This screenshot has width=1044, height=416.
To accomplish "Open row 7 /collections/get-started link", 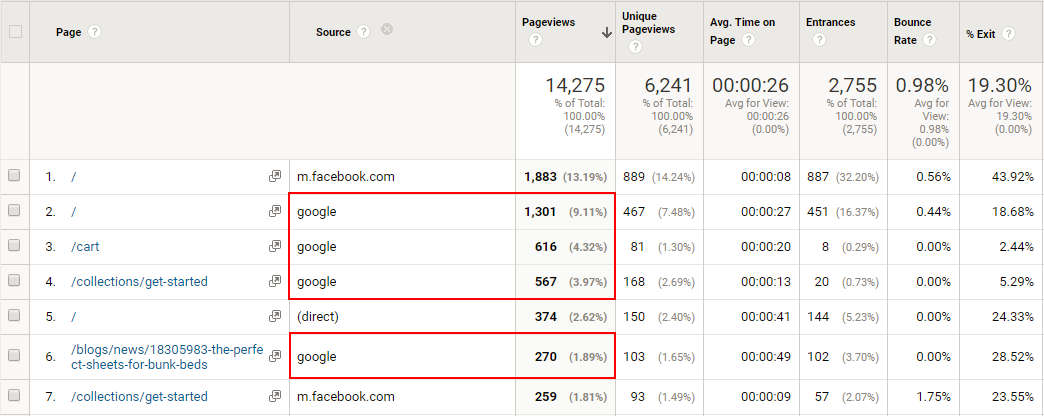I will tap(139, 397).
